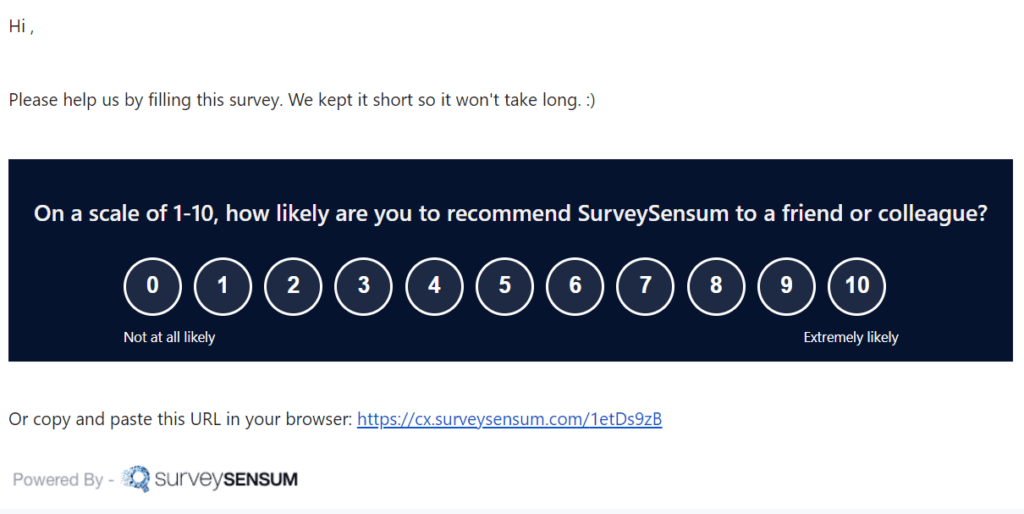Select the number 3 rating circle
This screenshot has width=1024, height=514.
[364, 285]
